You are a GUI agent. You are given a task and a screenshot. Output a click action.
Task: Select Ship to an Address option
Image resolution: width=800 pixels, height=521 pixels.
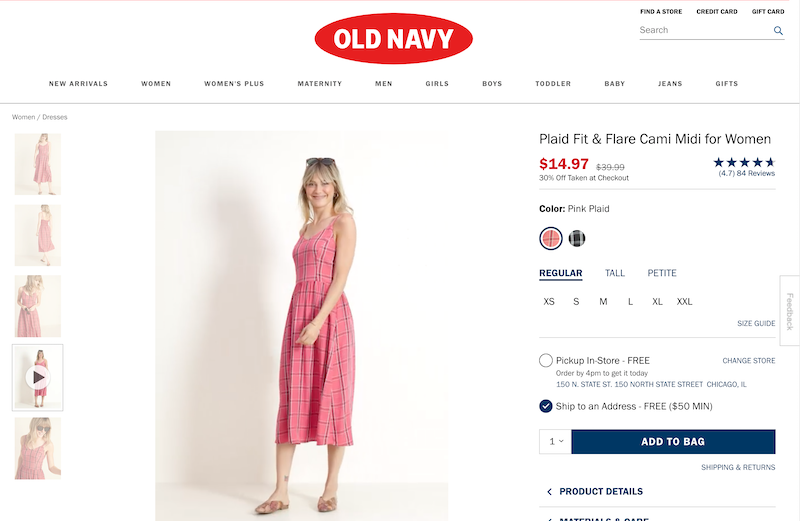tap(546, 406)
